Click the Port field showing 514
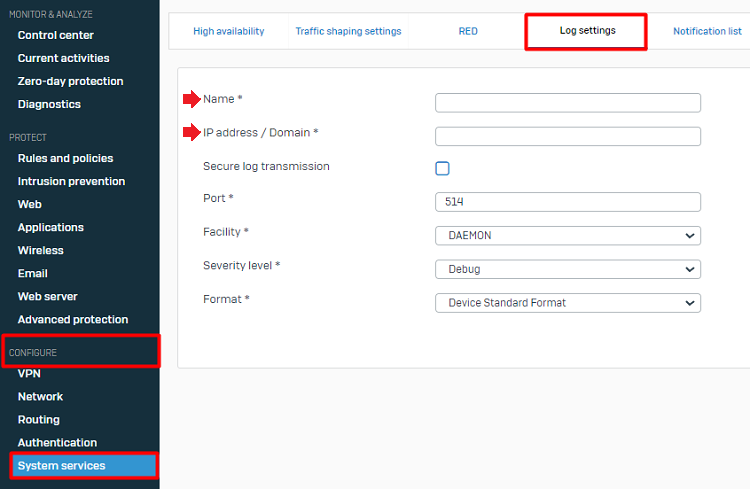Image resolution: width=750 pixels, height=489 pixels. click(567, 202)
